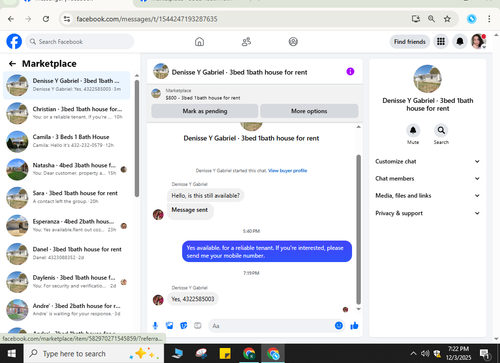
Task: Click the conversation list scrollbar
Action: [137, 138]
